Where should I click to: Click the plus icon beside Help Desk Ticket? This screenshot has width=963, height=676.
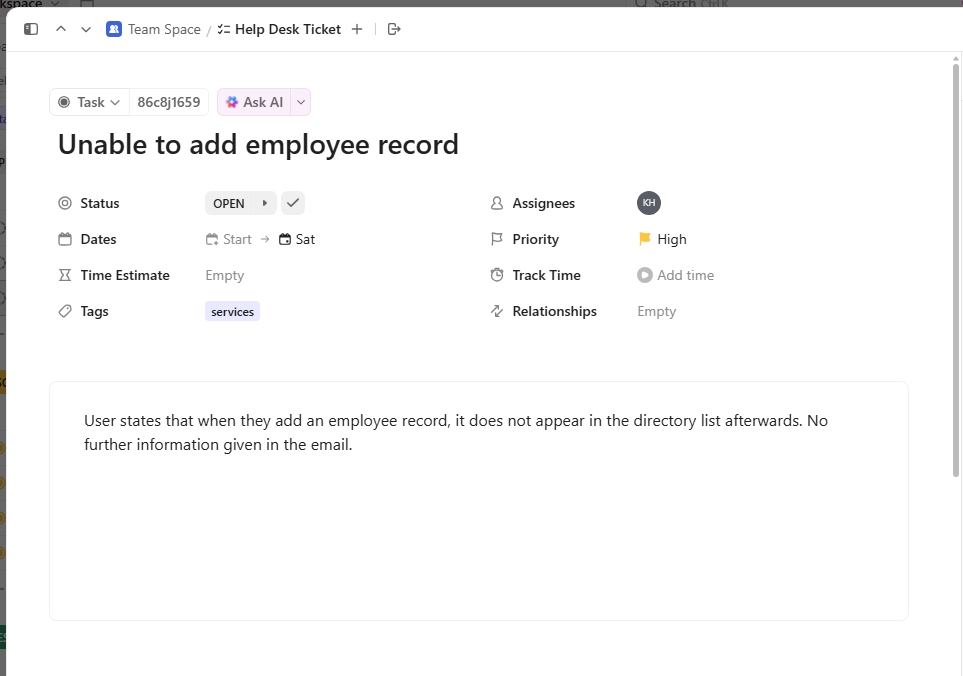coord(357,29)
